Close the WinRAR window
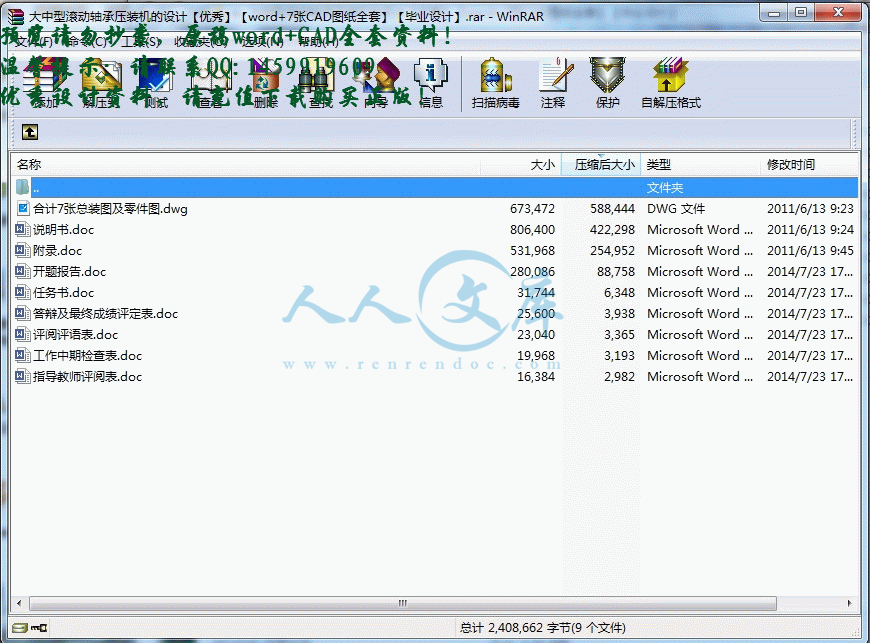The image size is (870, 643). (839, 12)
